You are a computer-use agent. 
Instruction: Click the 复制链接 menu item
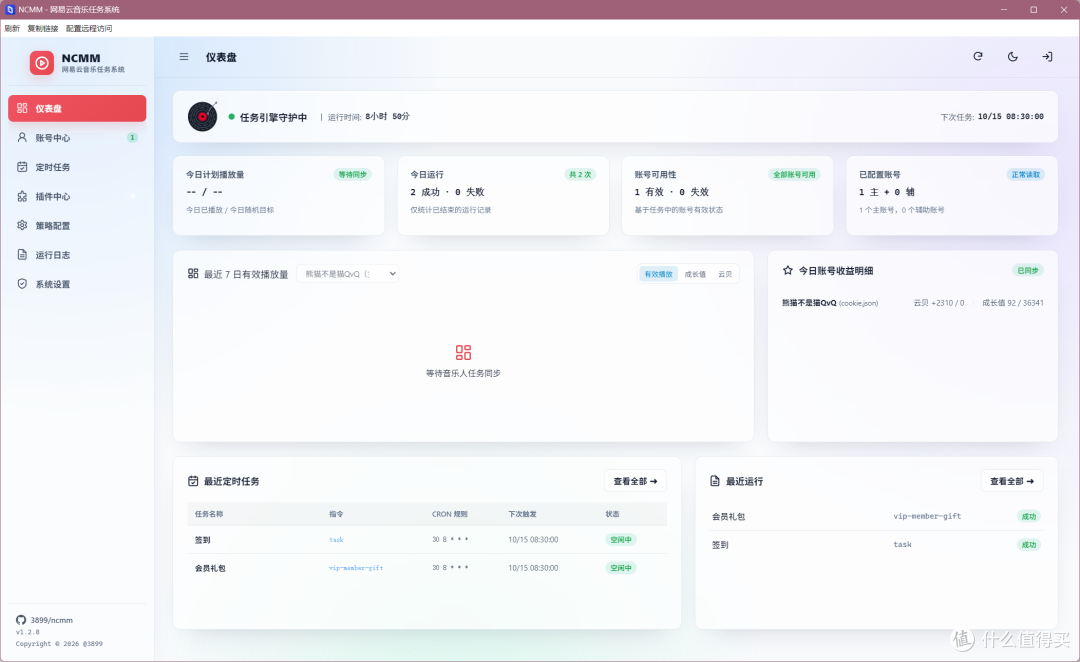43,28
